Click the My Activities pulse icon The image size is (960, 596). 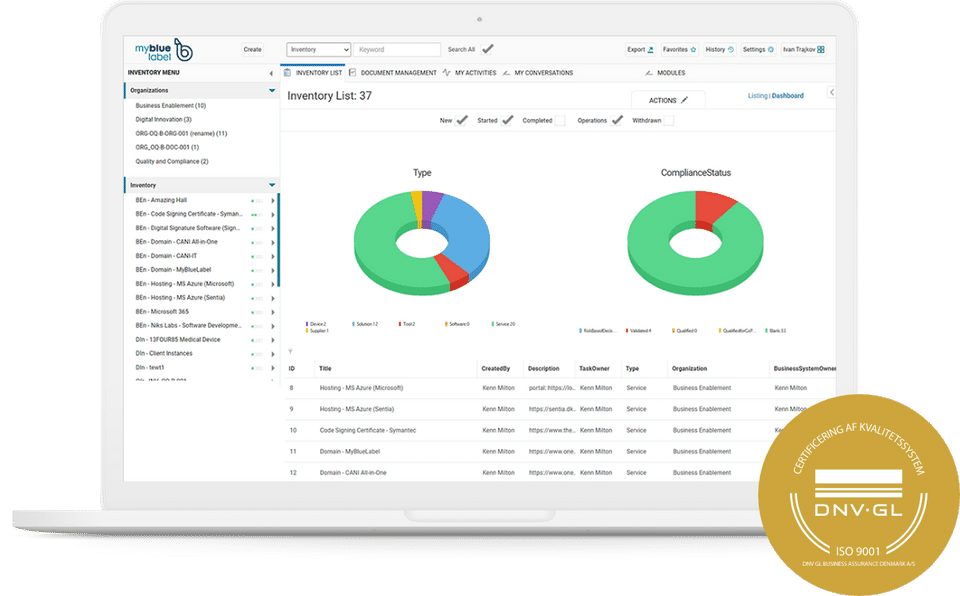446,73
